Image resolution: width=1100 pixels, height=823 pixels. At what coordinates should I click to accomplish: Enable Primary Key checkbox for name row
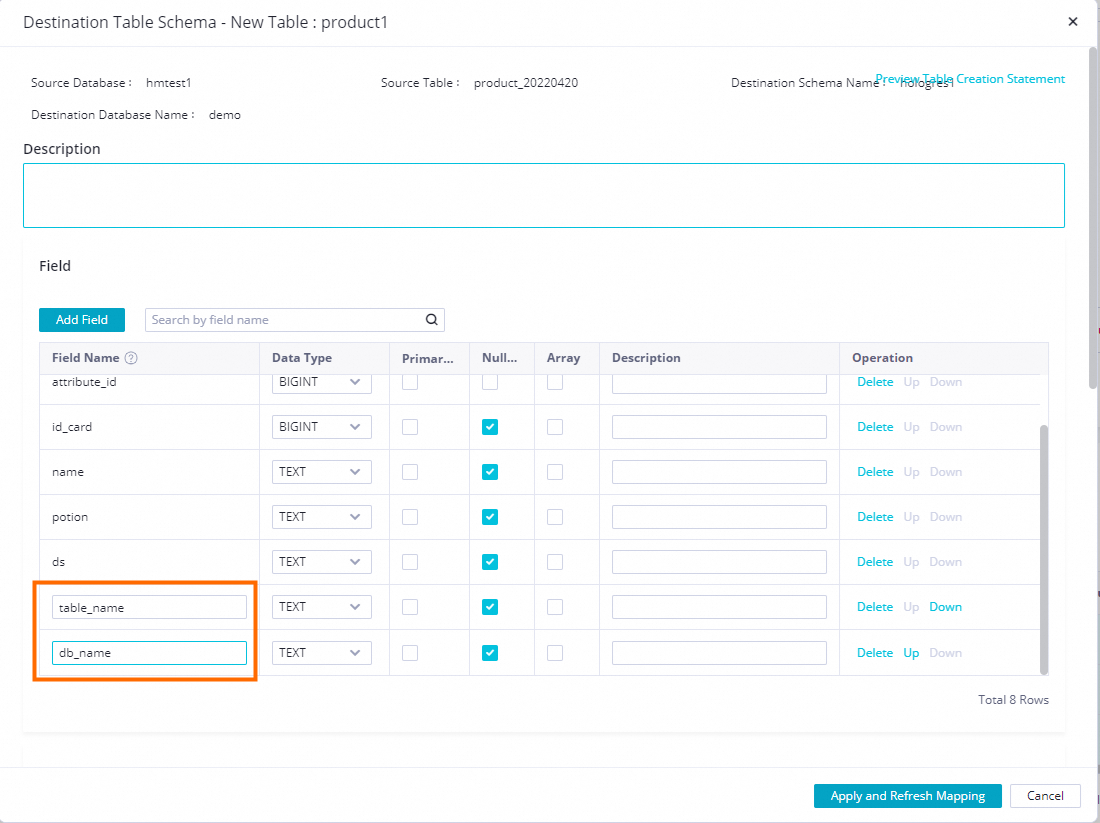(410, 472)
